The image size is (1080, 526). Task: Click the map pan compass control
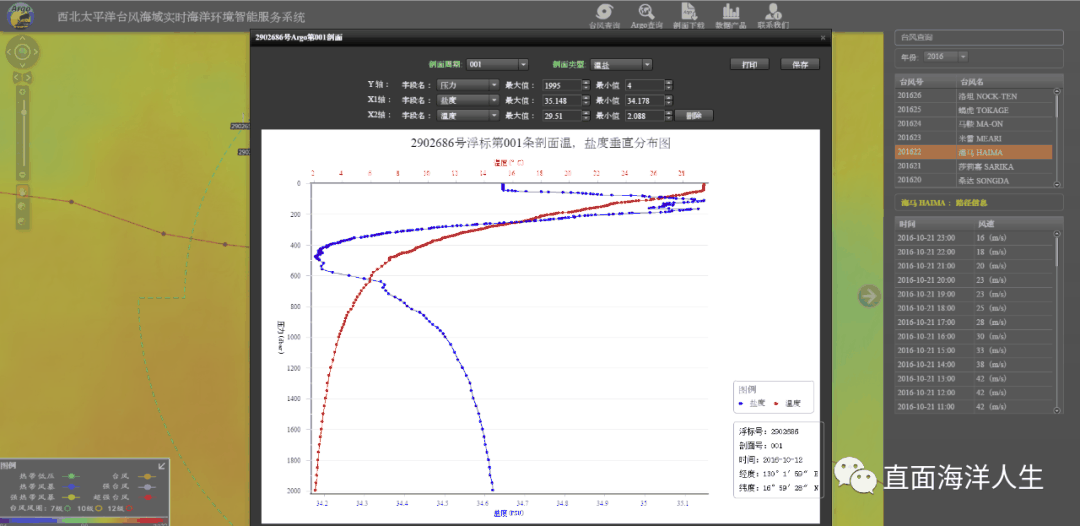(x=23, y=50)
